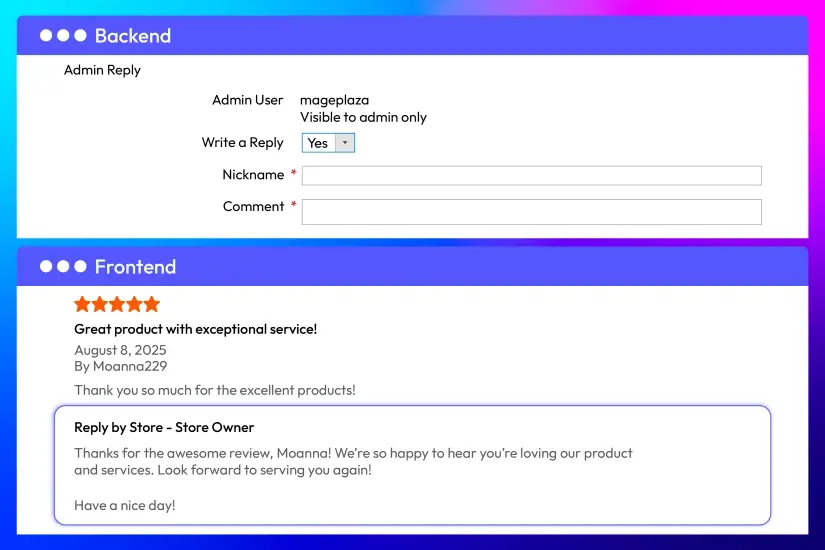Select the Backend panel title

tap(133, 36)
